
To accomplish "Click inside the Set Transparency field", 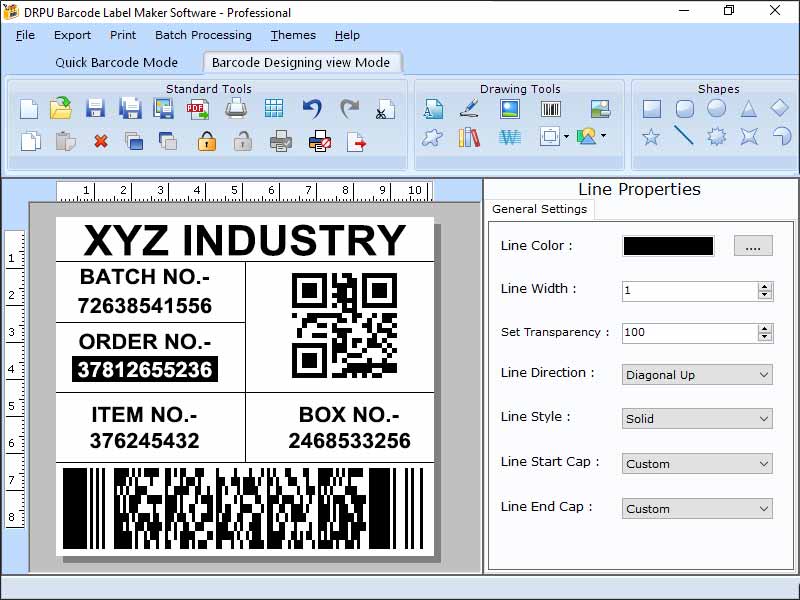I will (690, 333).
